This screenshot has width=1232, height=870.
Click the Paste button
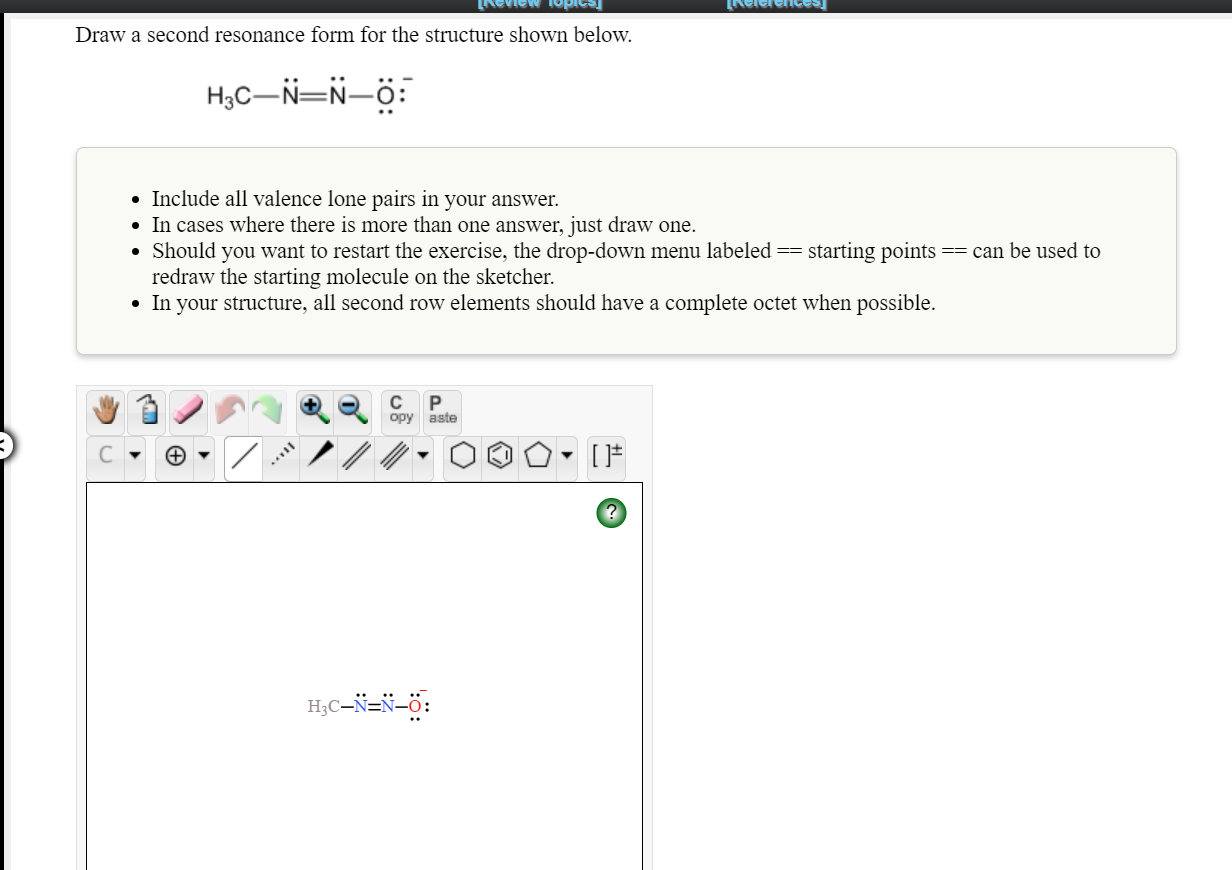pyautogui.click(x=442, y=410)
